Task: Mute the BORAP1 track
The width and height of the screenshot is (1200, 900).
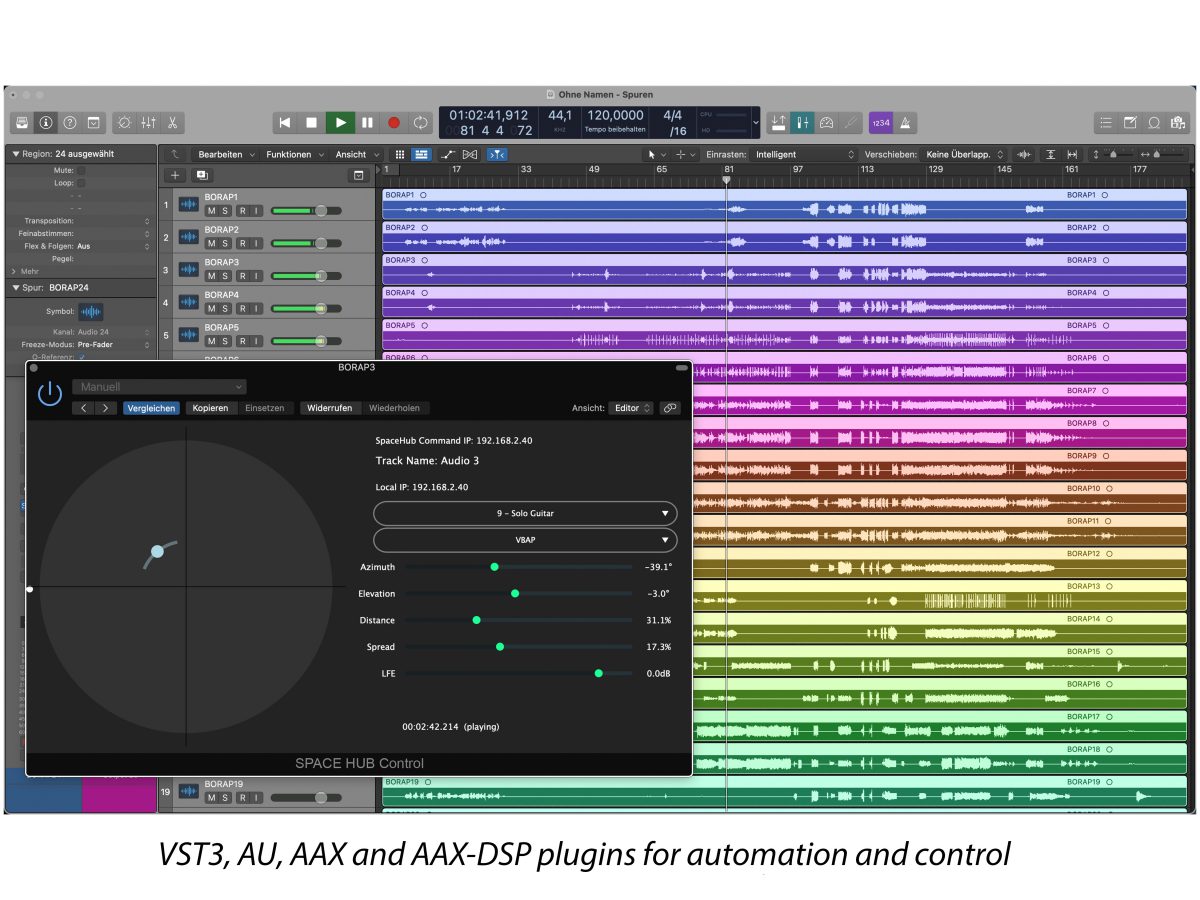Action: 211,211
